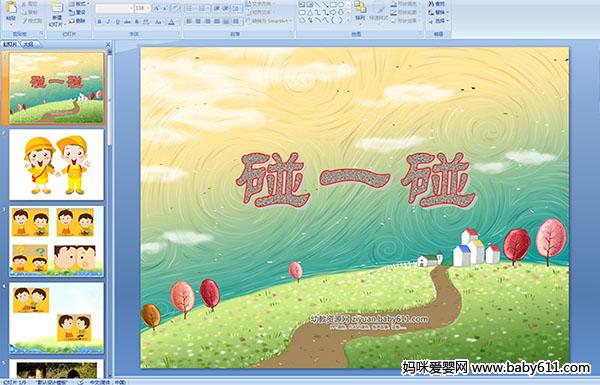600x385 pixels.
Task: Toggle italic formatting
Action: (x=108, y=22)
